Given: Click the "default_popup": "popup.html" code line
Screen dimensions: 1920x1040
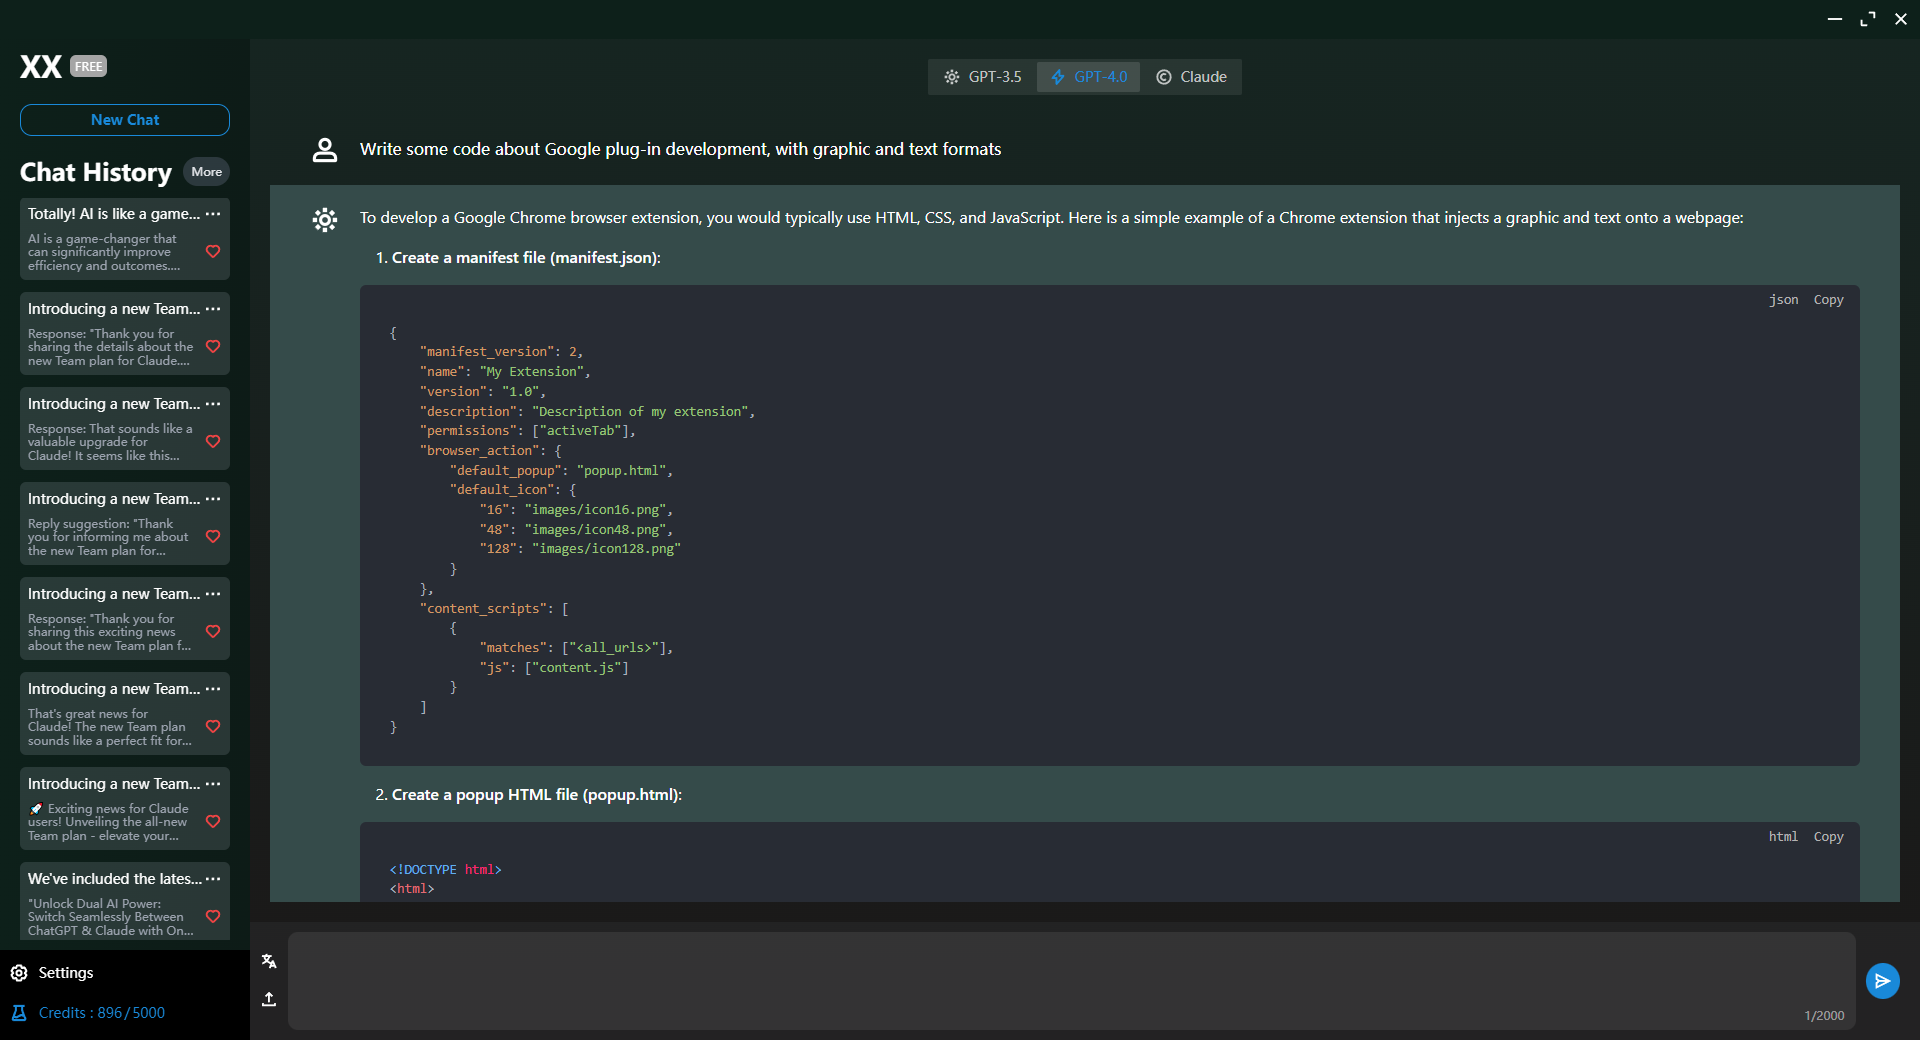Looking at the screenshot, I should (561, 470).
